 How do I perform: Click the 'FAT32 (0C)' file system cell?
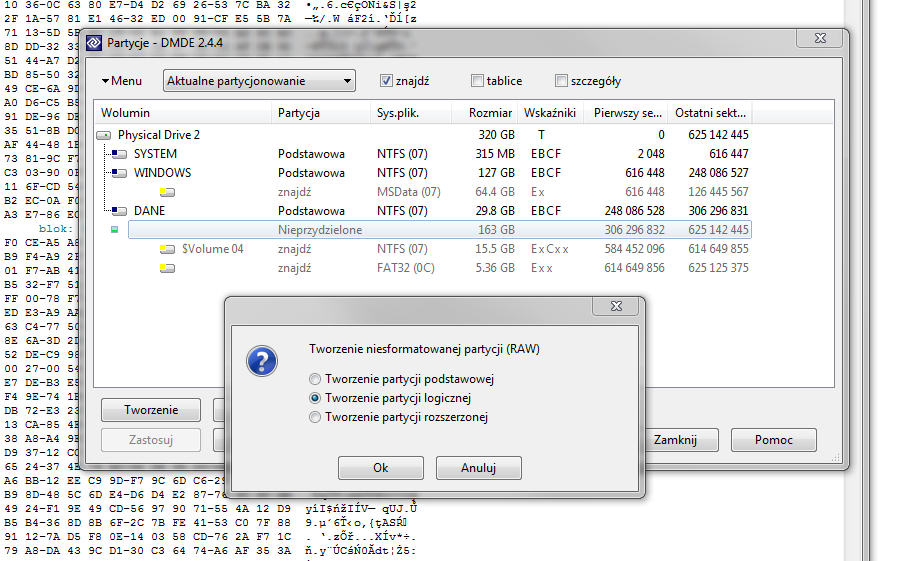click(406, 268)
